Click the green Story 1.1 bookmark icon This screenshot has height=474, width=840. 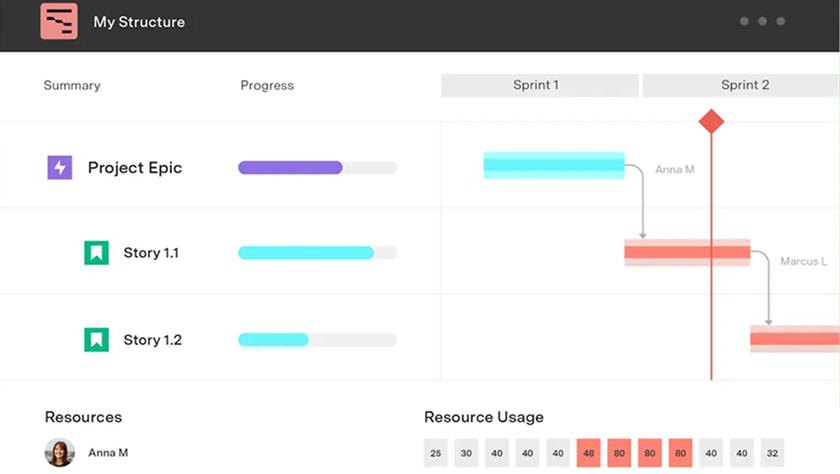96,253
